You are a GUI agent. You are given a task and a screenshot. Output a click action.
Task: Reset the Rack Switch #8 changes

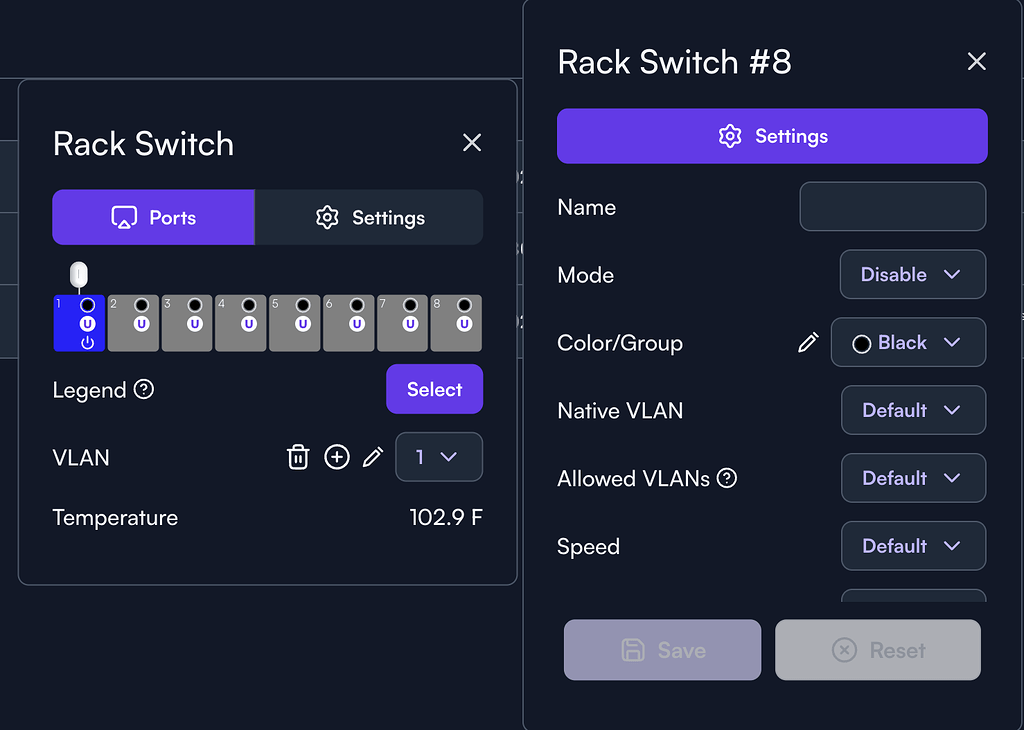[877, 650]
